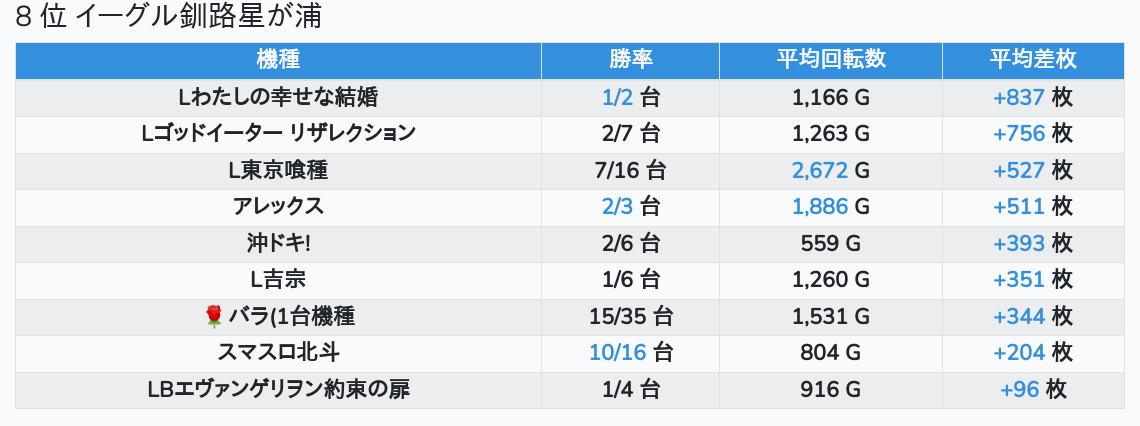Sort by the 機種 column header

tap(278, 59)
